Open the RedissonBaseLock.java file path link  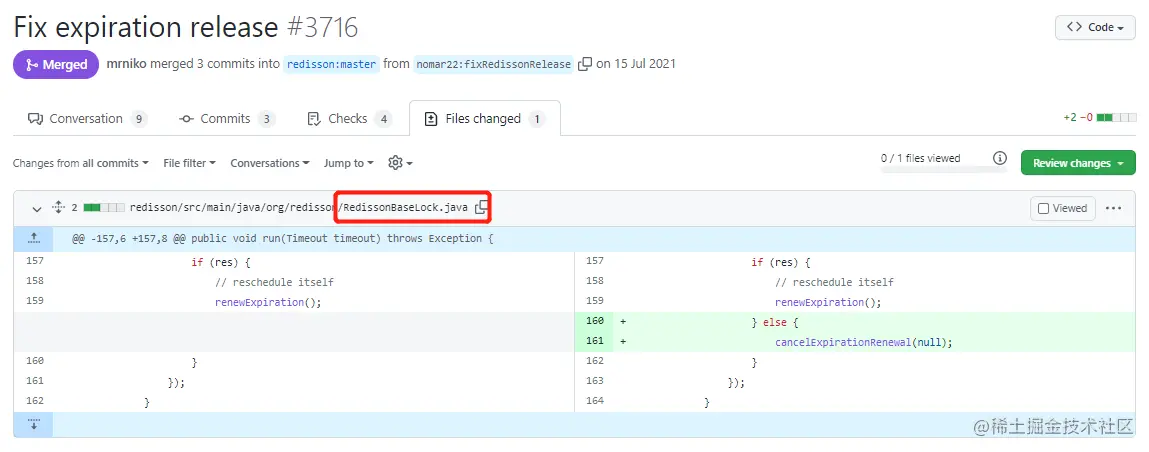tap(298, 208)
